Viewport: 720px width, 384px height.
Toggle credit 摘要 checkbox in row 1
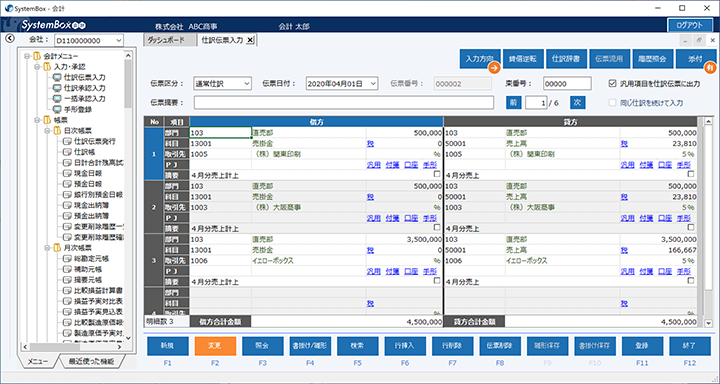(x=691, y=174)
